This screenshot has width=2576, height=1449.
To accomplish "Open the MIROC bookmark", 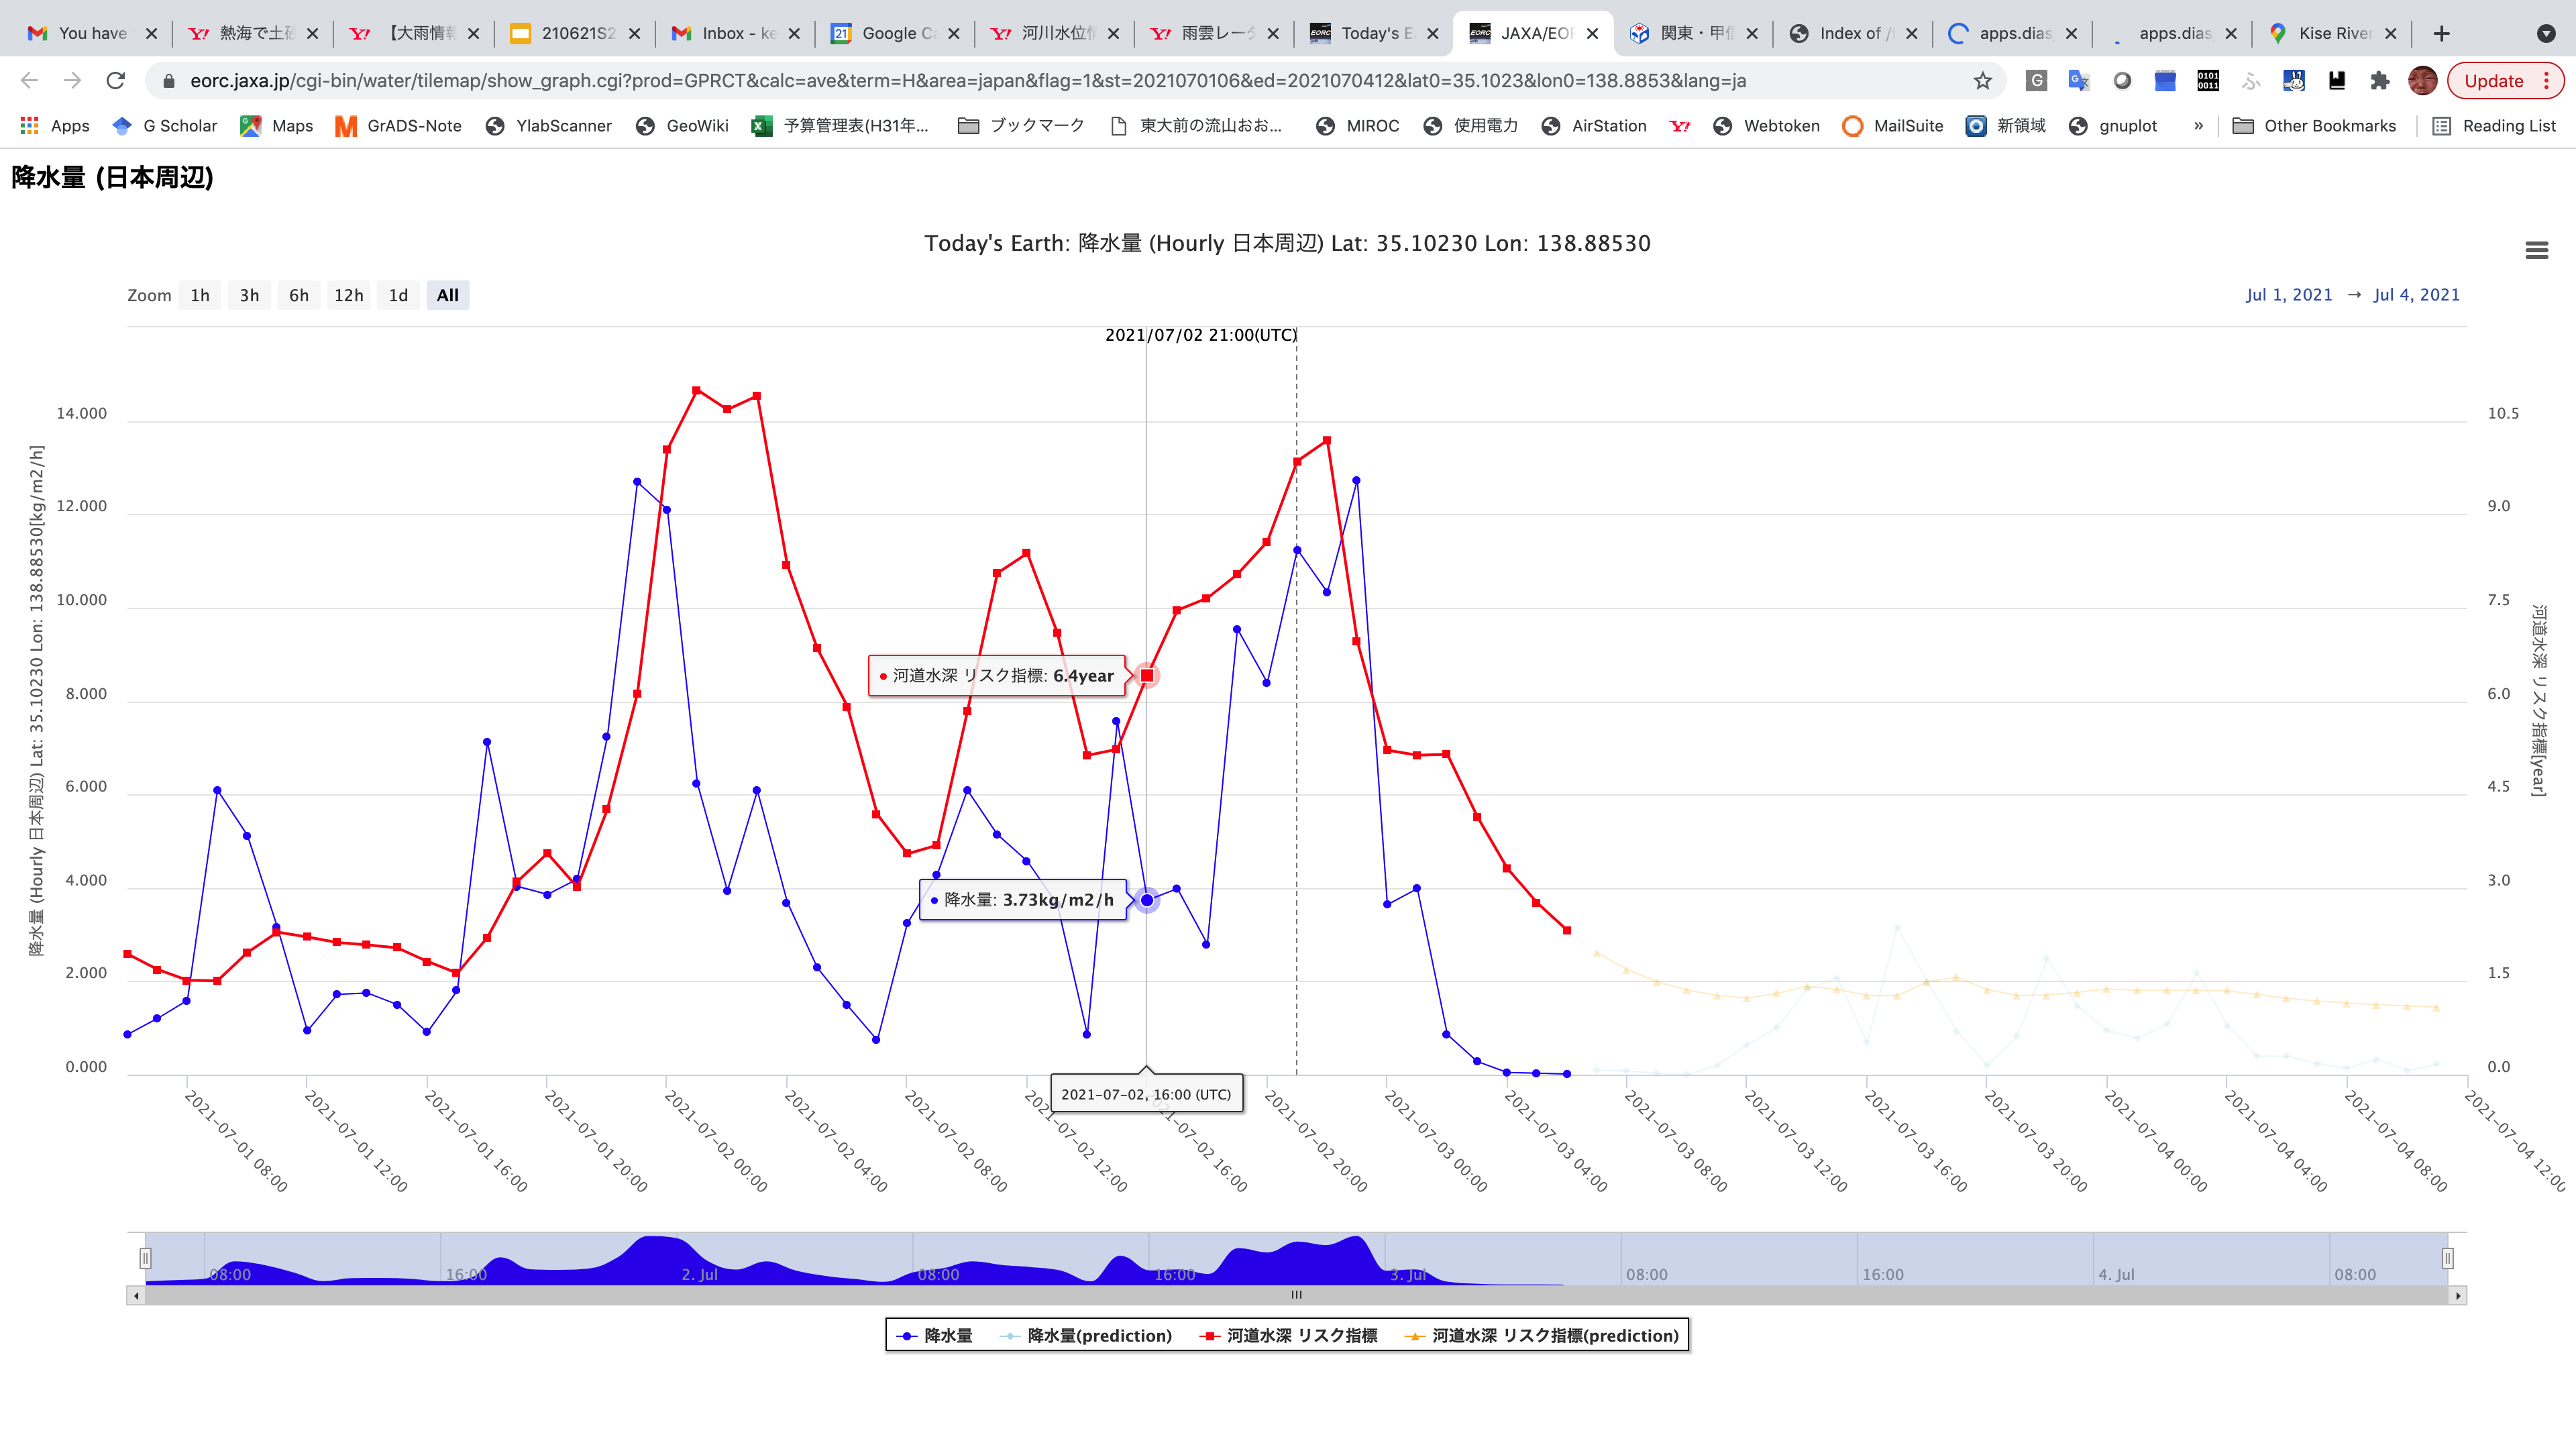I will tap(1357, 126).
